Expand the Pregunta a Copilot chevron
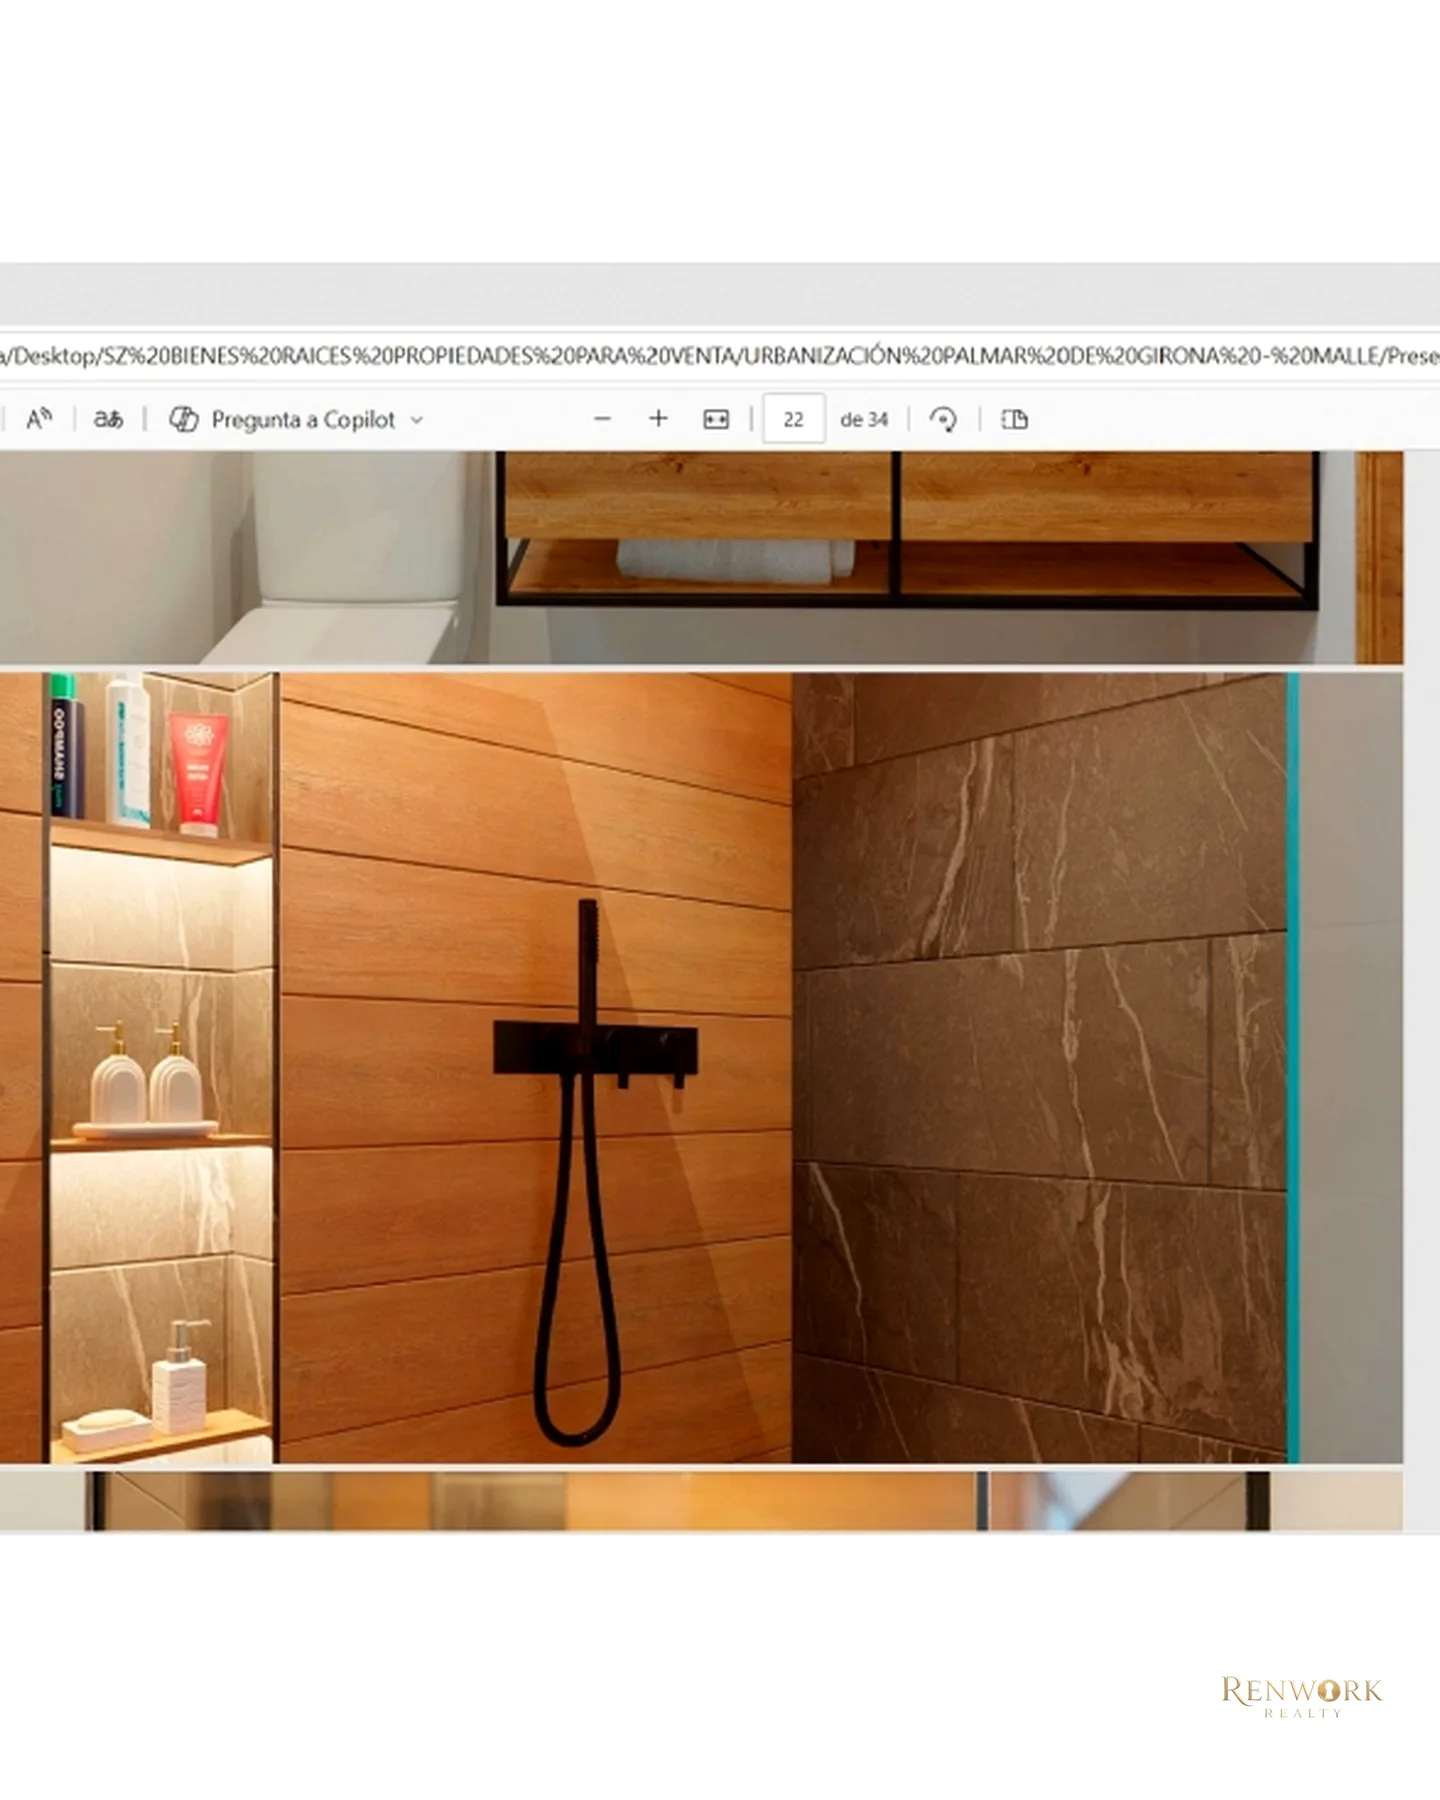Screen dimensions: 1440x1800 [417, 421]
